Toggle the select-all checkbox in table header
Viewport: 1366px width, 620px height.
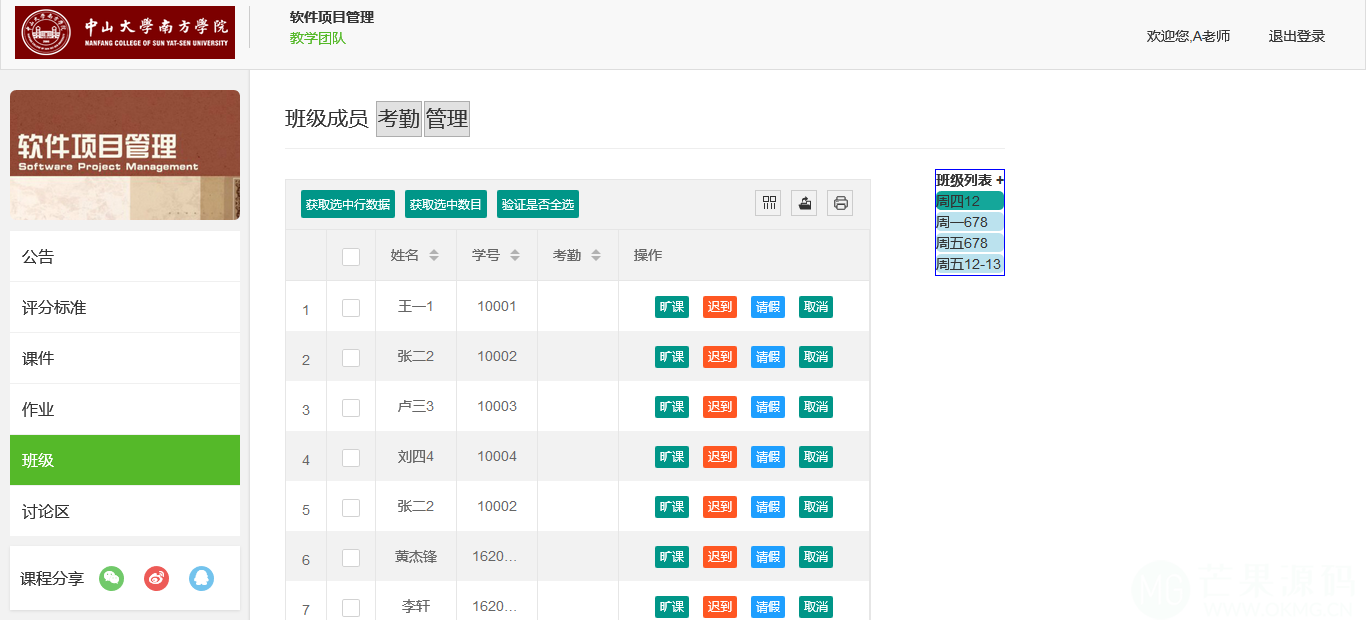tap(351, 256)
